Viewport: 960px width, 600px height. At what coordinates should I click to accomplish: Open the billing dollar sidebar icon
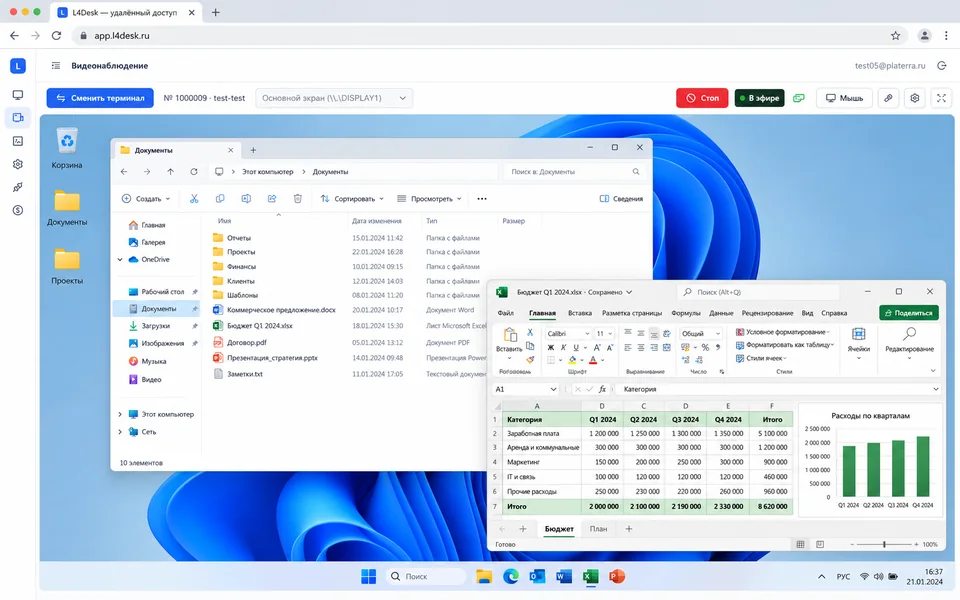[18, 210]
